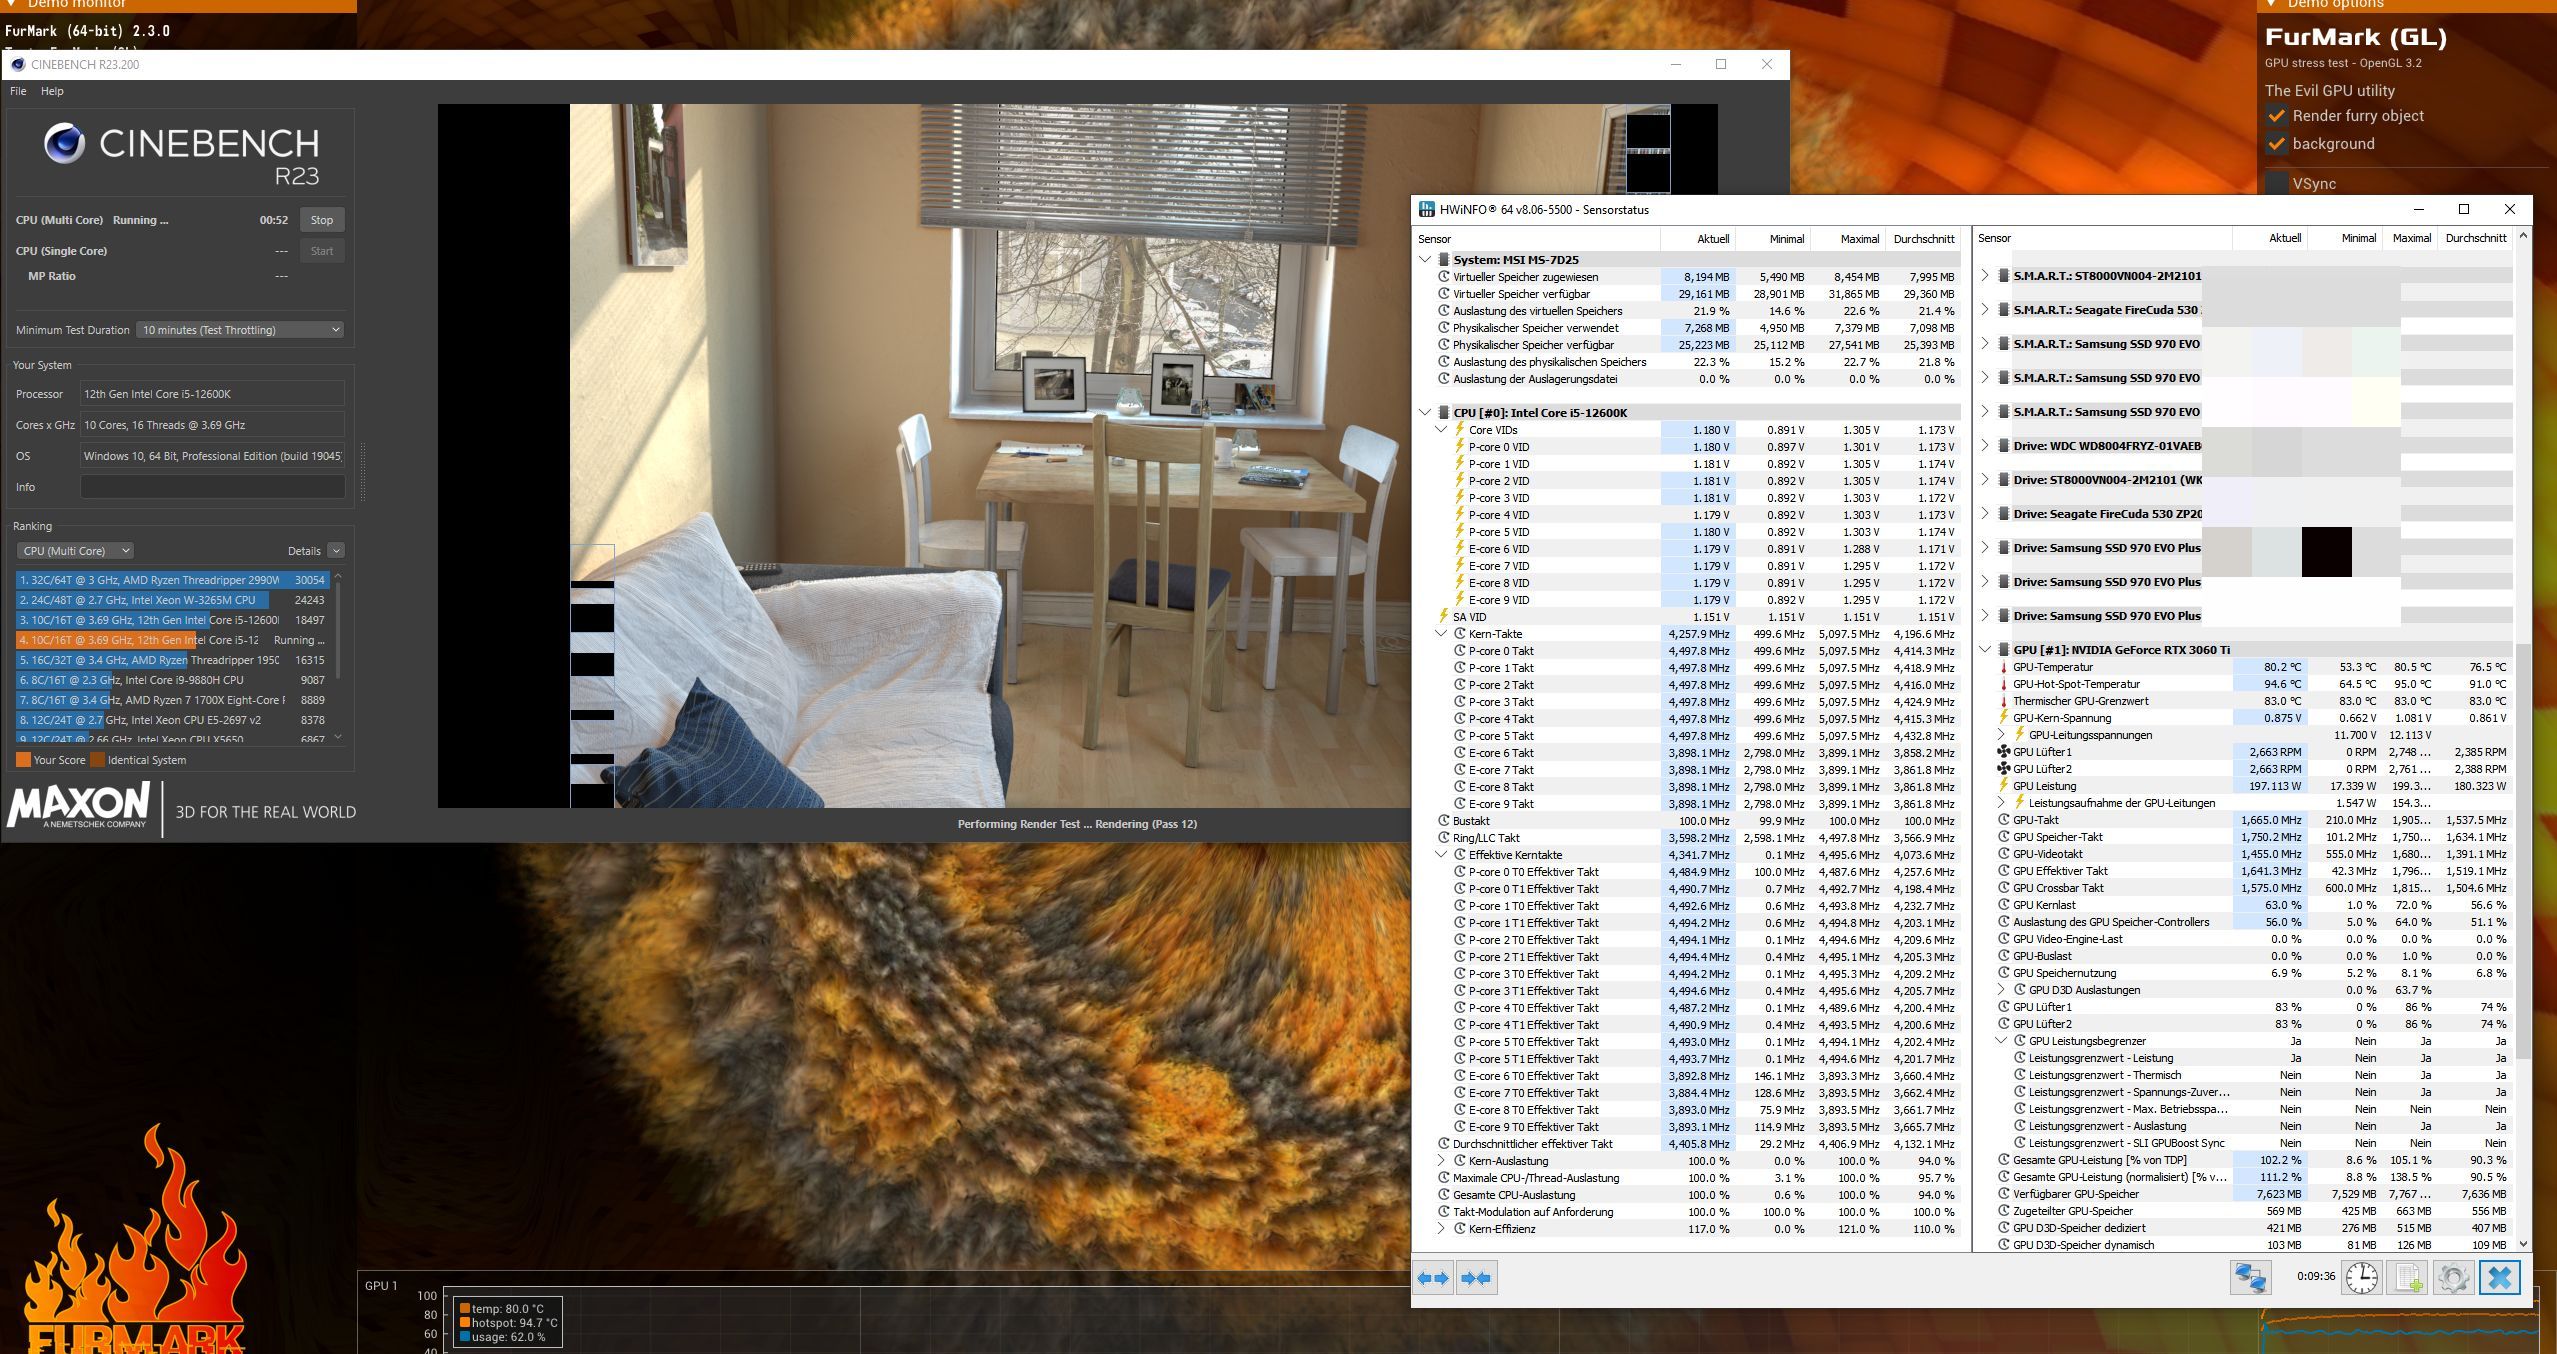Open the CPU (Multi Core) ranking dropdown

[76, 551]
